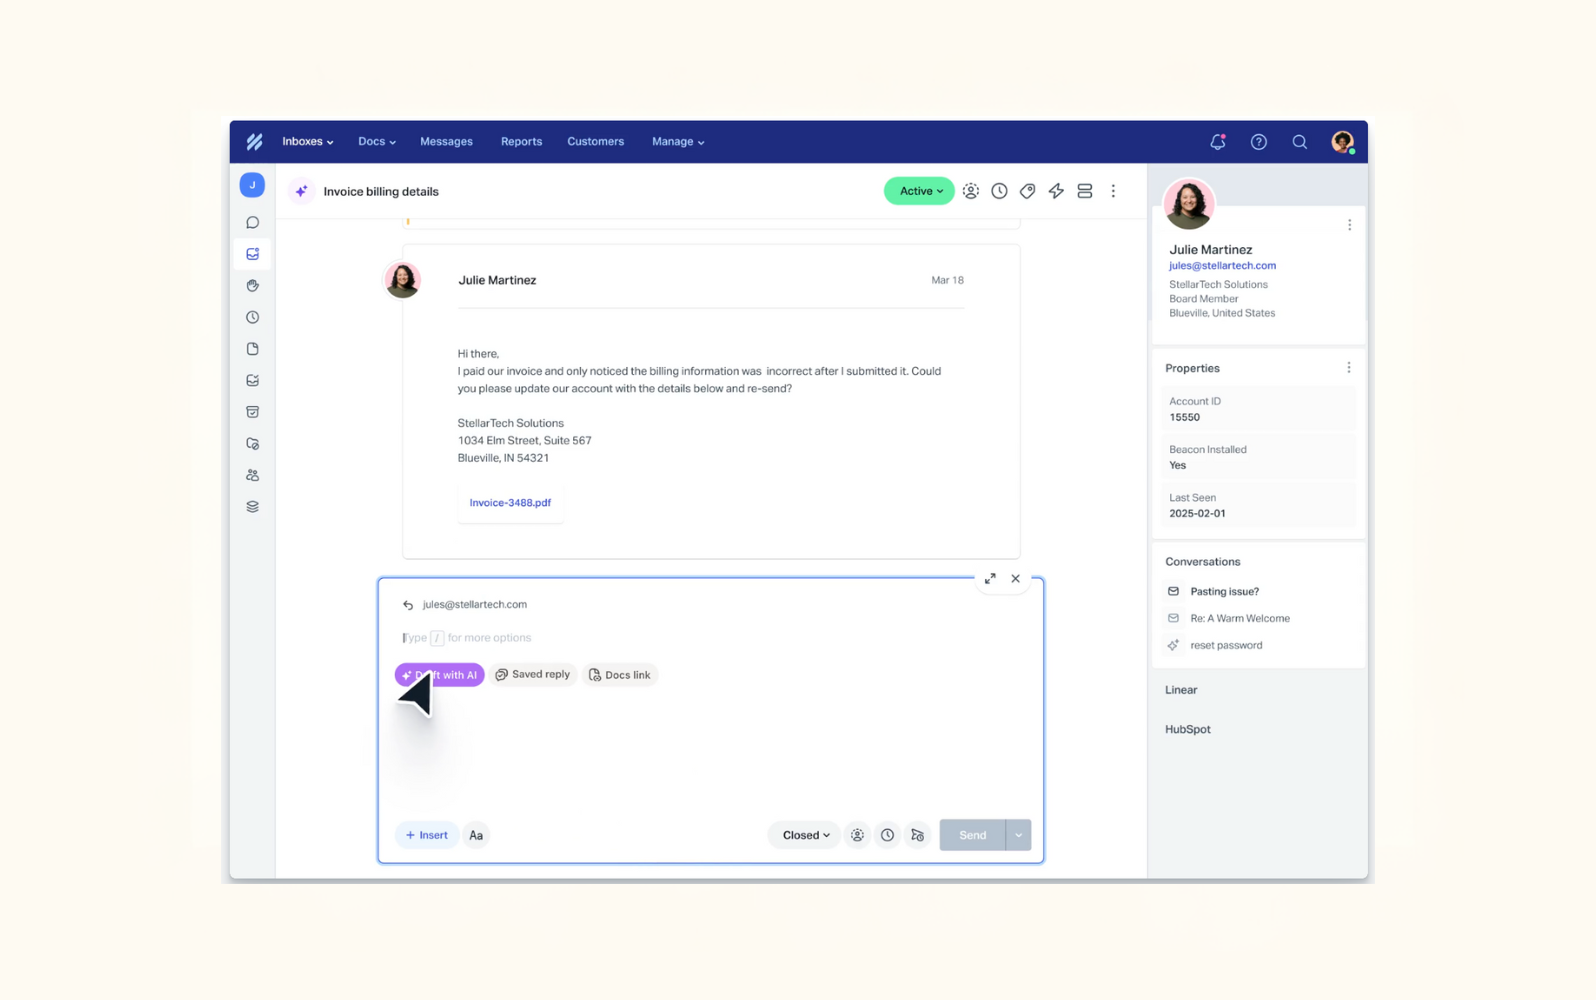Click the search magnifier icon

pyautogui.click(x=1299, y=142)
